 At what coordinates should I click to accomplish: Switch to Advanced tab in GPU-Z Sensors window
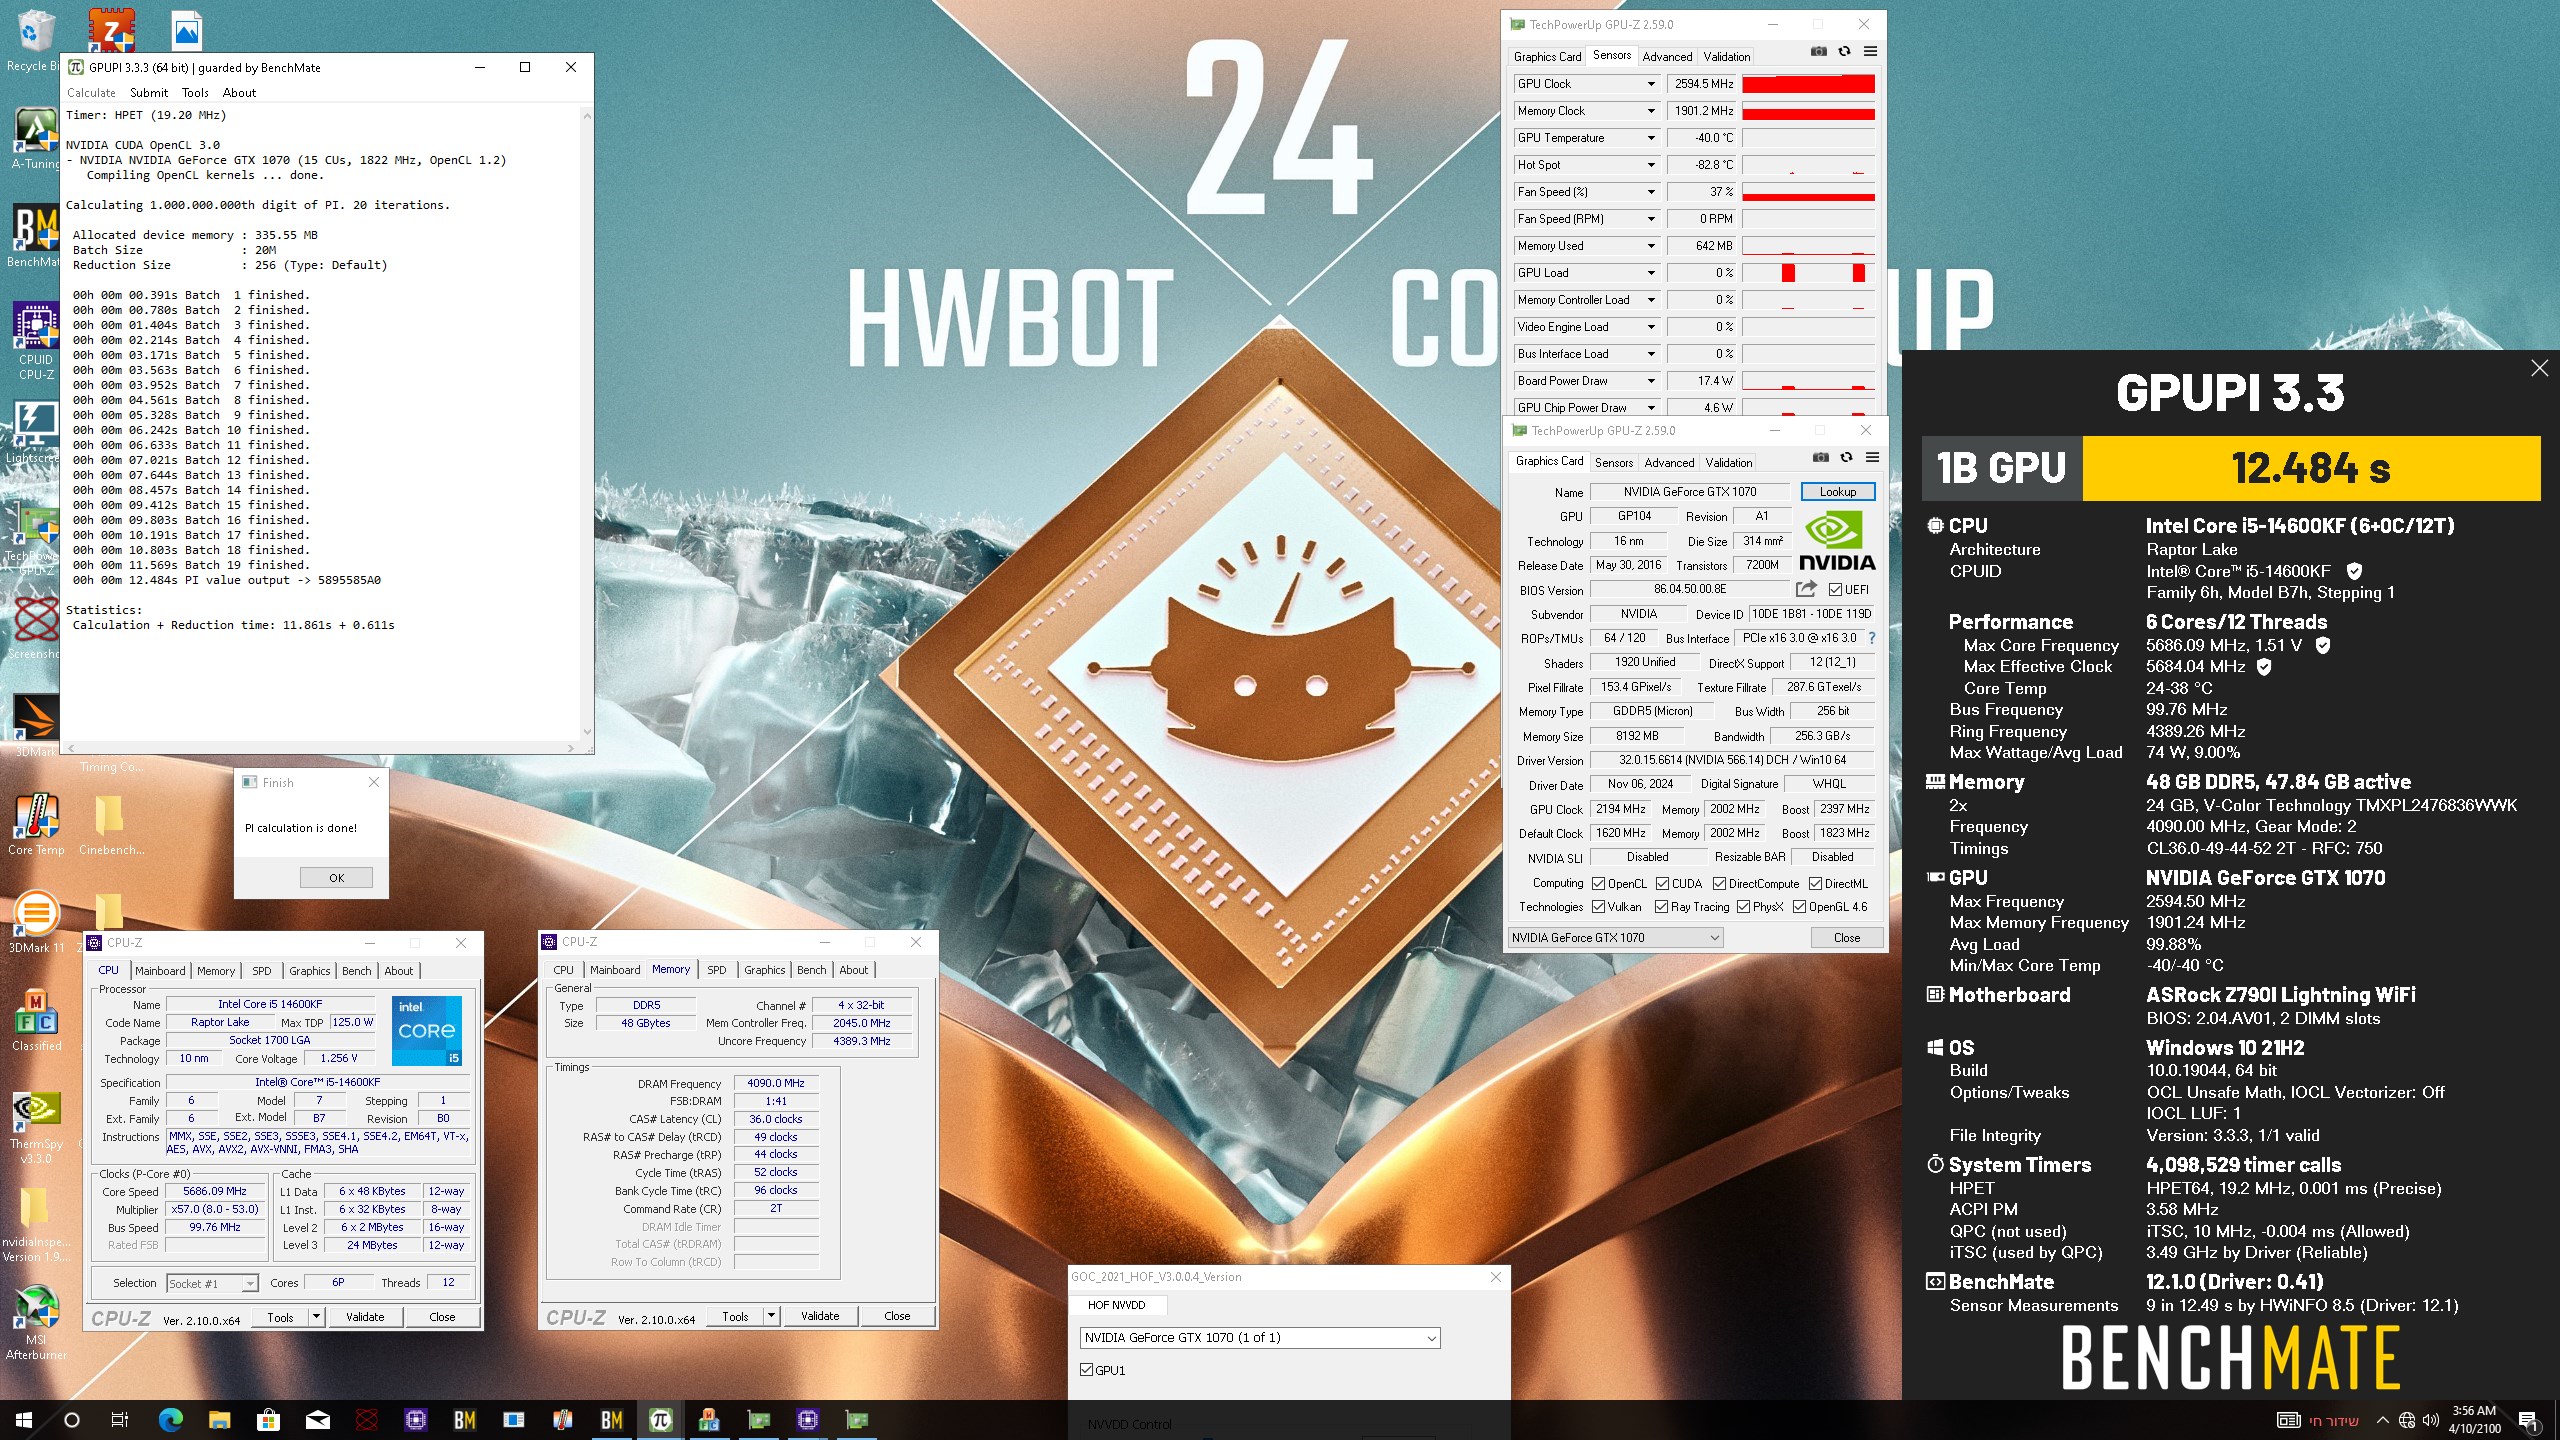1667,57
